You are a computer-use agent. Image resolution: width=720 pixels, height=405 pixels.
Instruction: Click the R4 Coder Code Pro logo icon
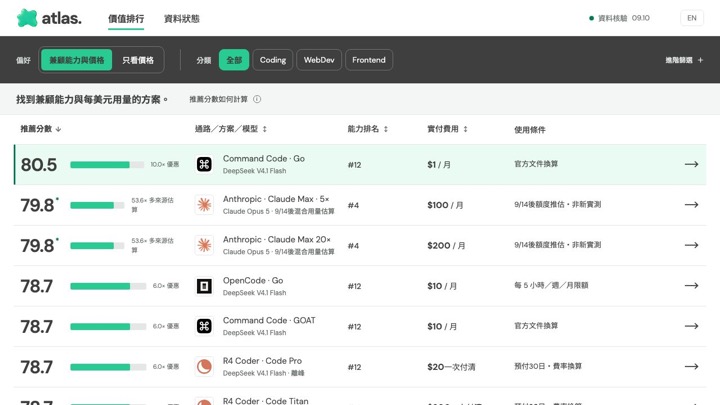pyautogui.click(x=204, y=366)
